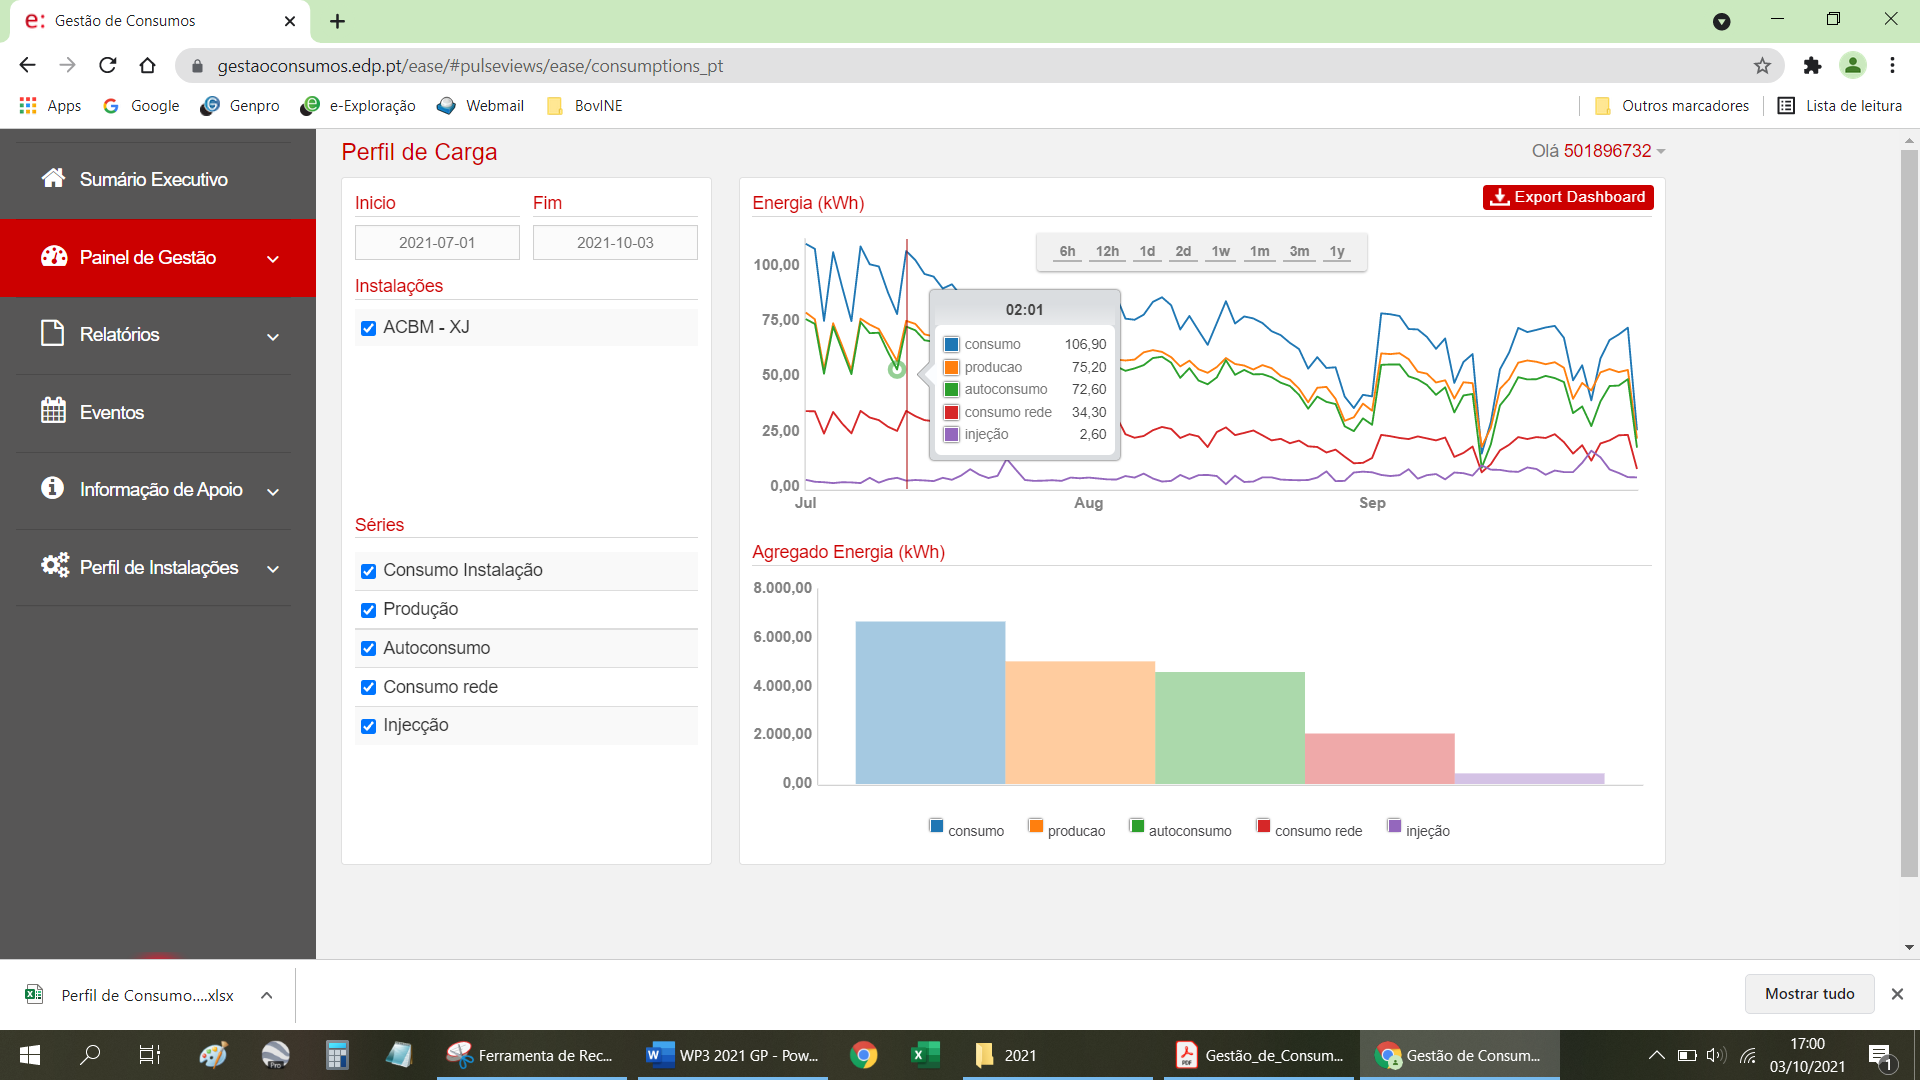Image resolution: width=1920 pixels, height=1080 pixels.
Task: Click the Mostrar tudo downloads button
Action: click(1809, 994)
